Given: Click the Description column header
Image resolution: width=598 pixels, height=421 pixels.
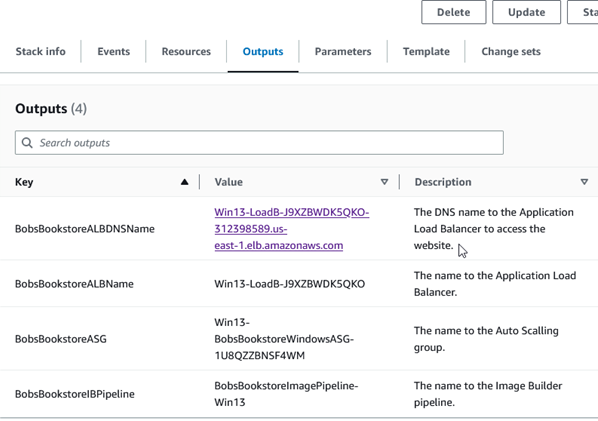Looking at the screenshot, I should [443, 182].
